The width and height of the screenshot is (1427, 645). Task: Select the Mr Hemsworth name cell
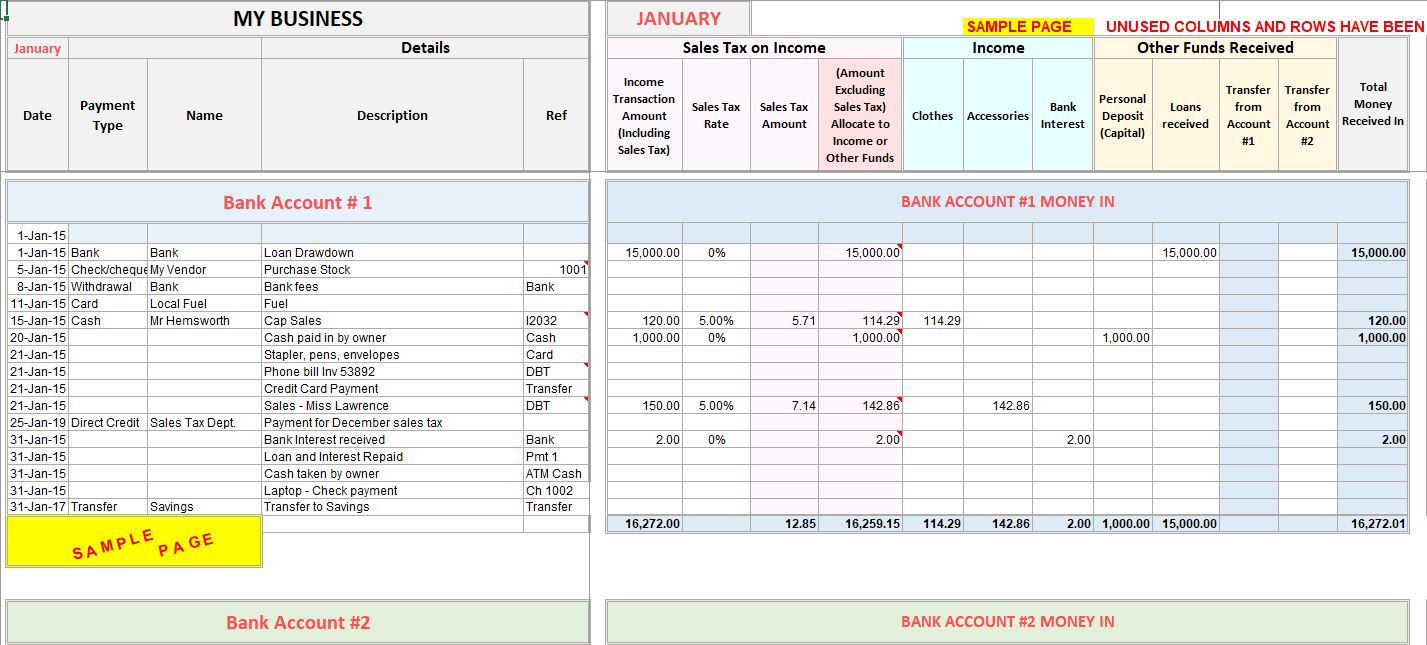[x=204, y=321]
